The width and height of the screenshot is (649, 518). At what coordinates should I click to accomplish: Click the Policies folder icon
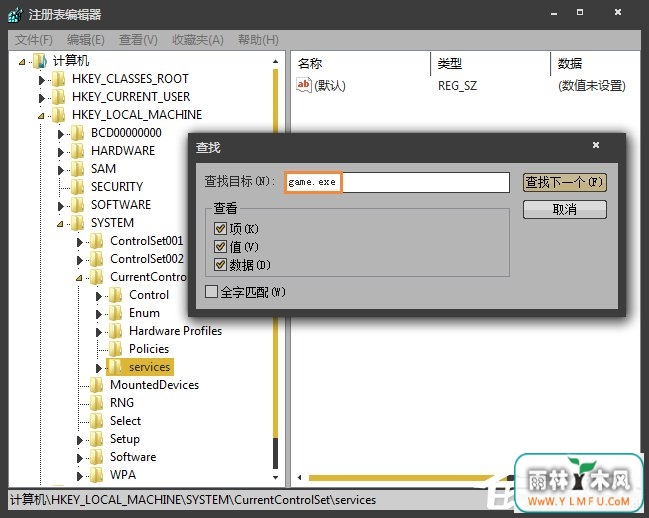pyautogui.click(x=115, y=349)
